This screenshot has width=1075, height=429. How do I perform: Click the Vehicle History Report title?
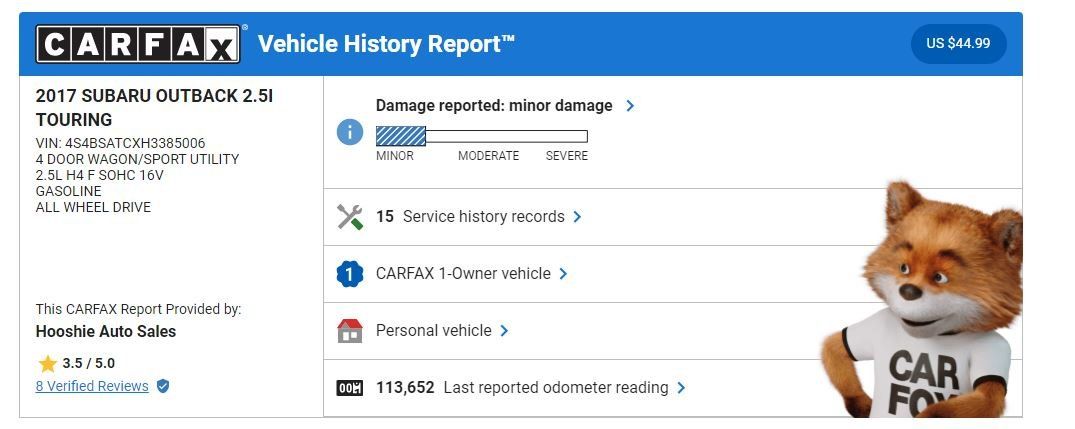tap(386, 44)
